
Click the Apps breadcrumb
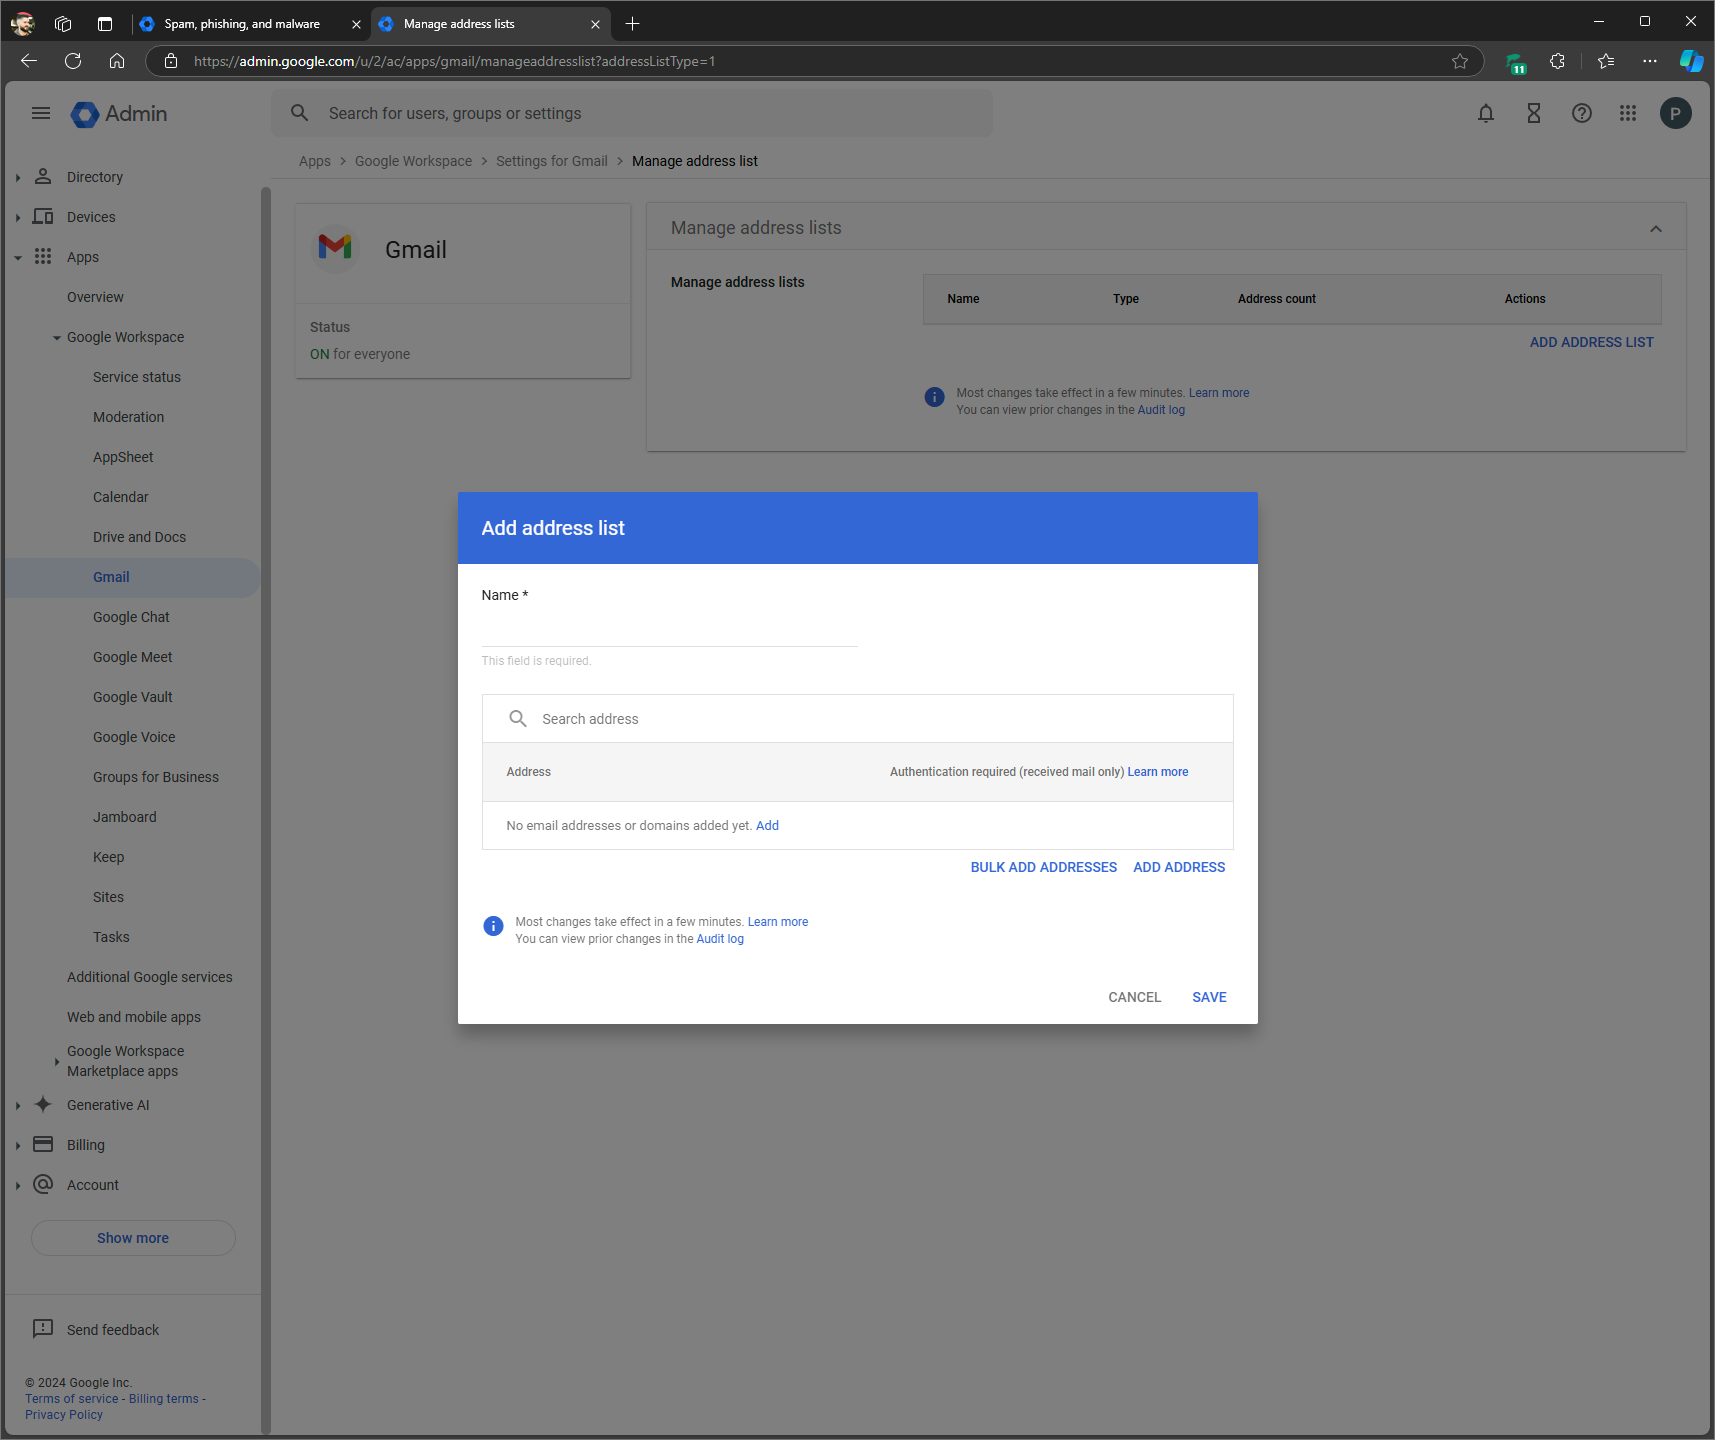315,161
